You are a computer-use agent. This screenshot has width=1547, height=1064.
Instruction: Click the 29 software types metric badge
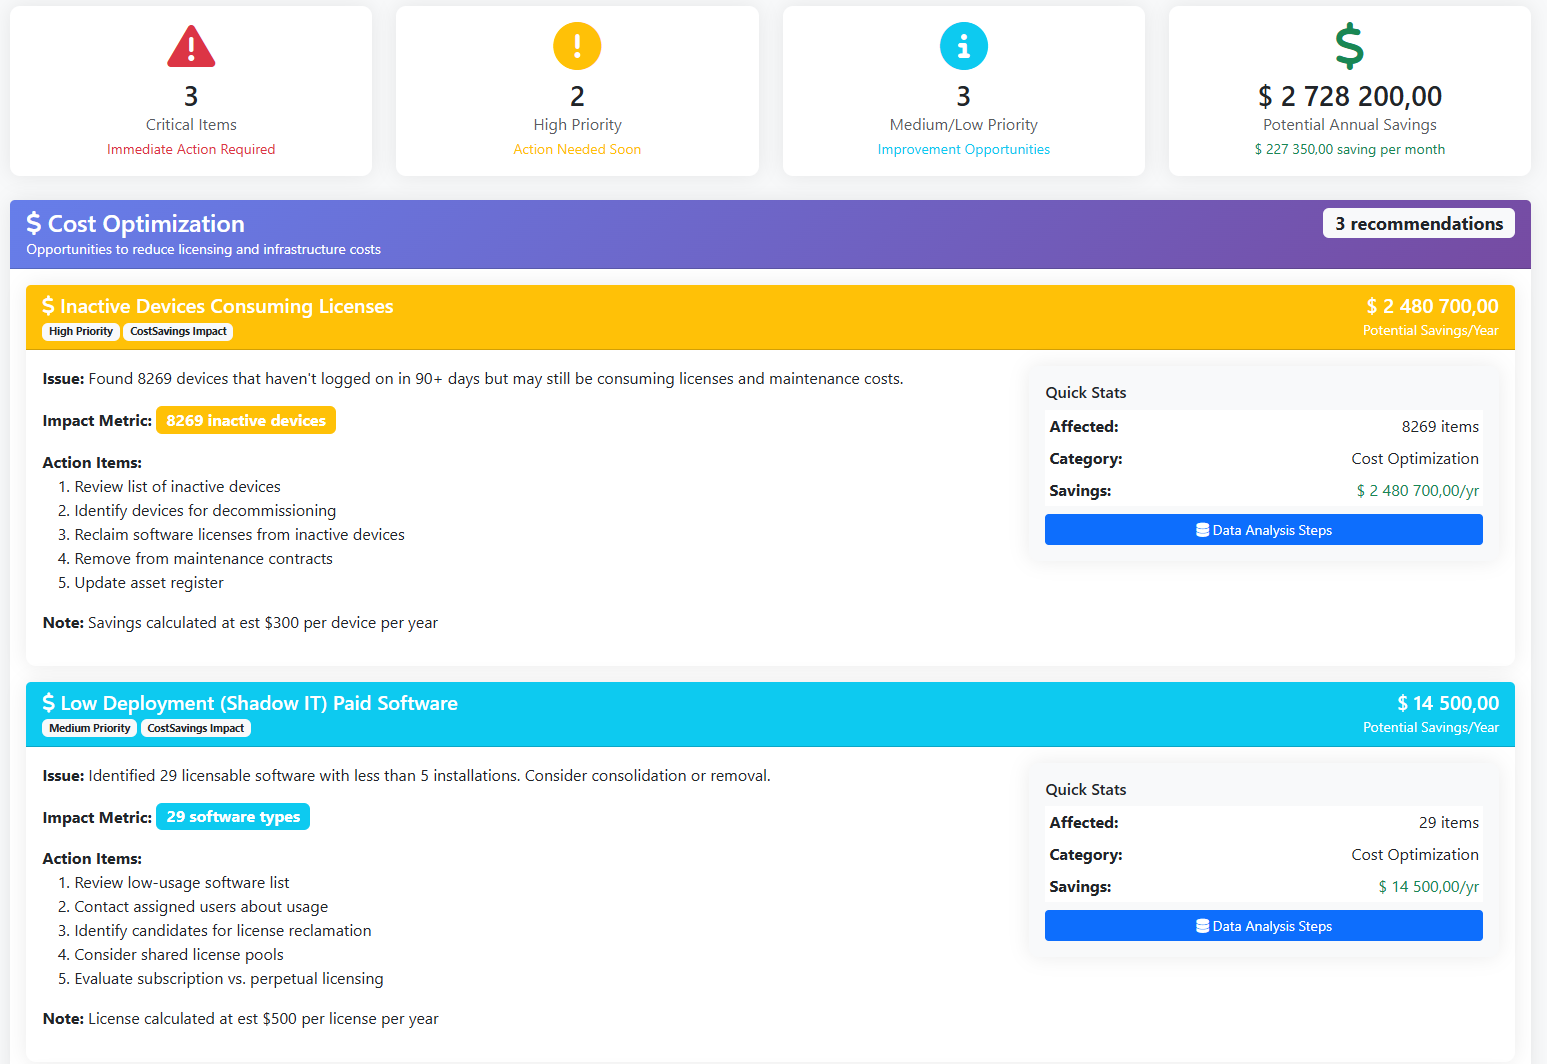pyautogui.click(x=233, y=817)
